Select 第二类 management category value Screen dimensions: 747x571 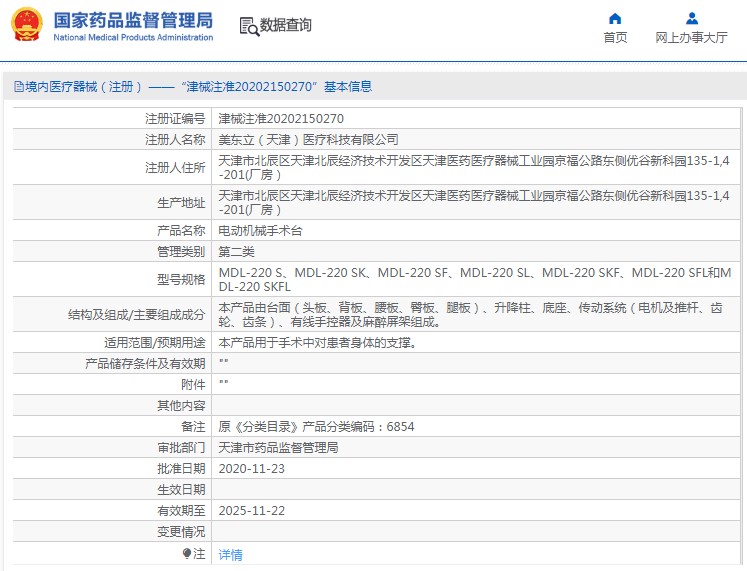(x=236, y=251)
